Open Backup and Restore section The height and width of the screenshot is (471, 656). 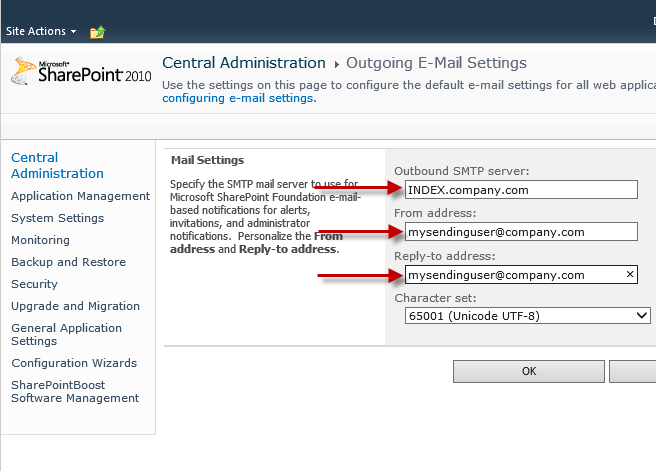(68, 262)
